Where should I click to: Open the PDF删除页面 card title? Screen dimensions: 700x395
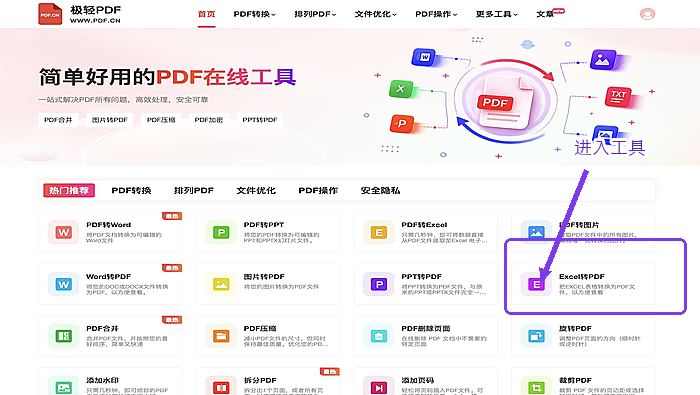click(425, 328)
